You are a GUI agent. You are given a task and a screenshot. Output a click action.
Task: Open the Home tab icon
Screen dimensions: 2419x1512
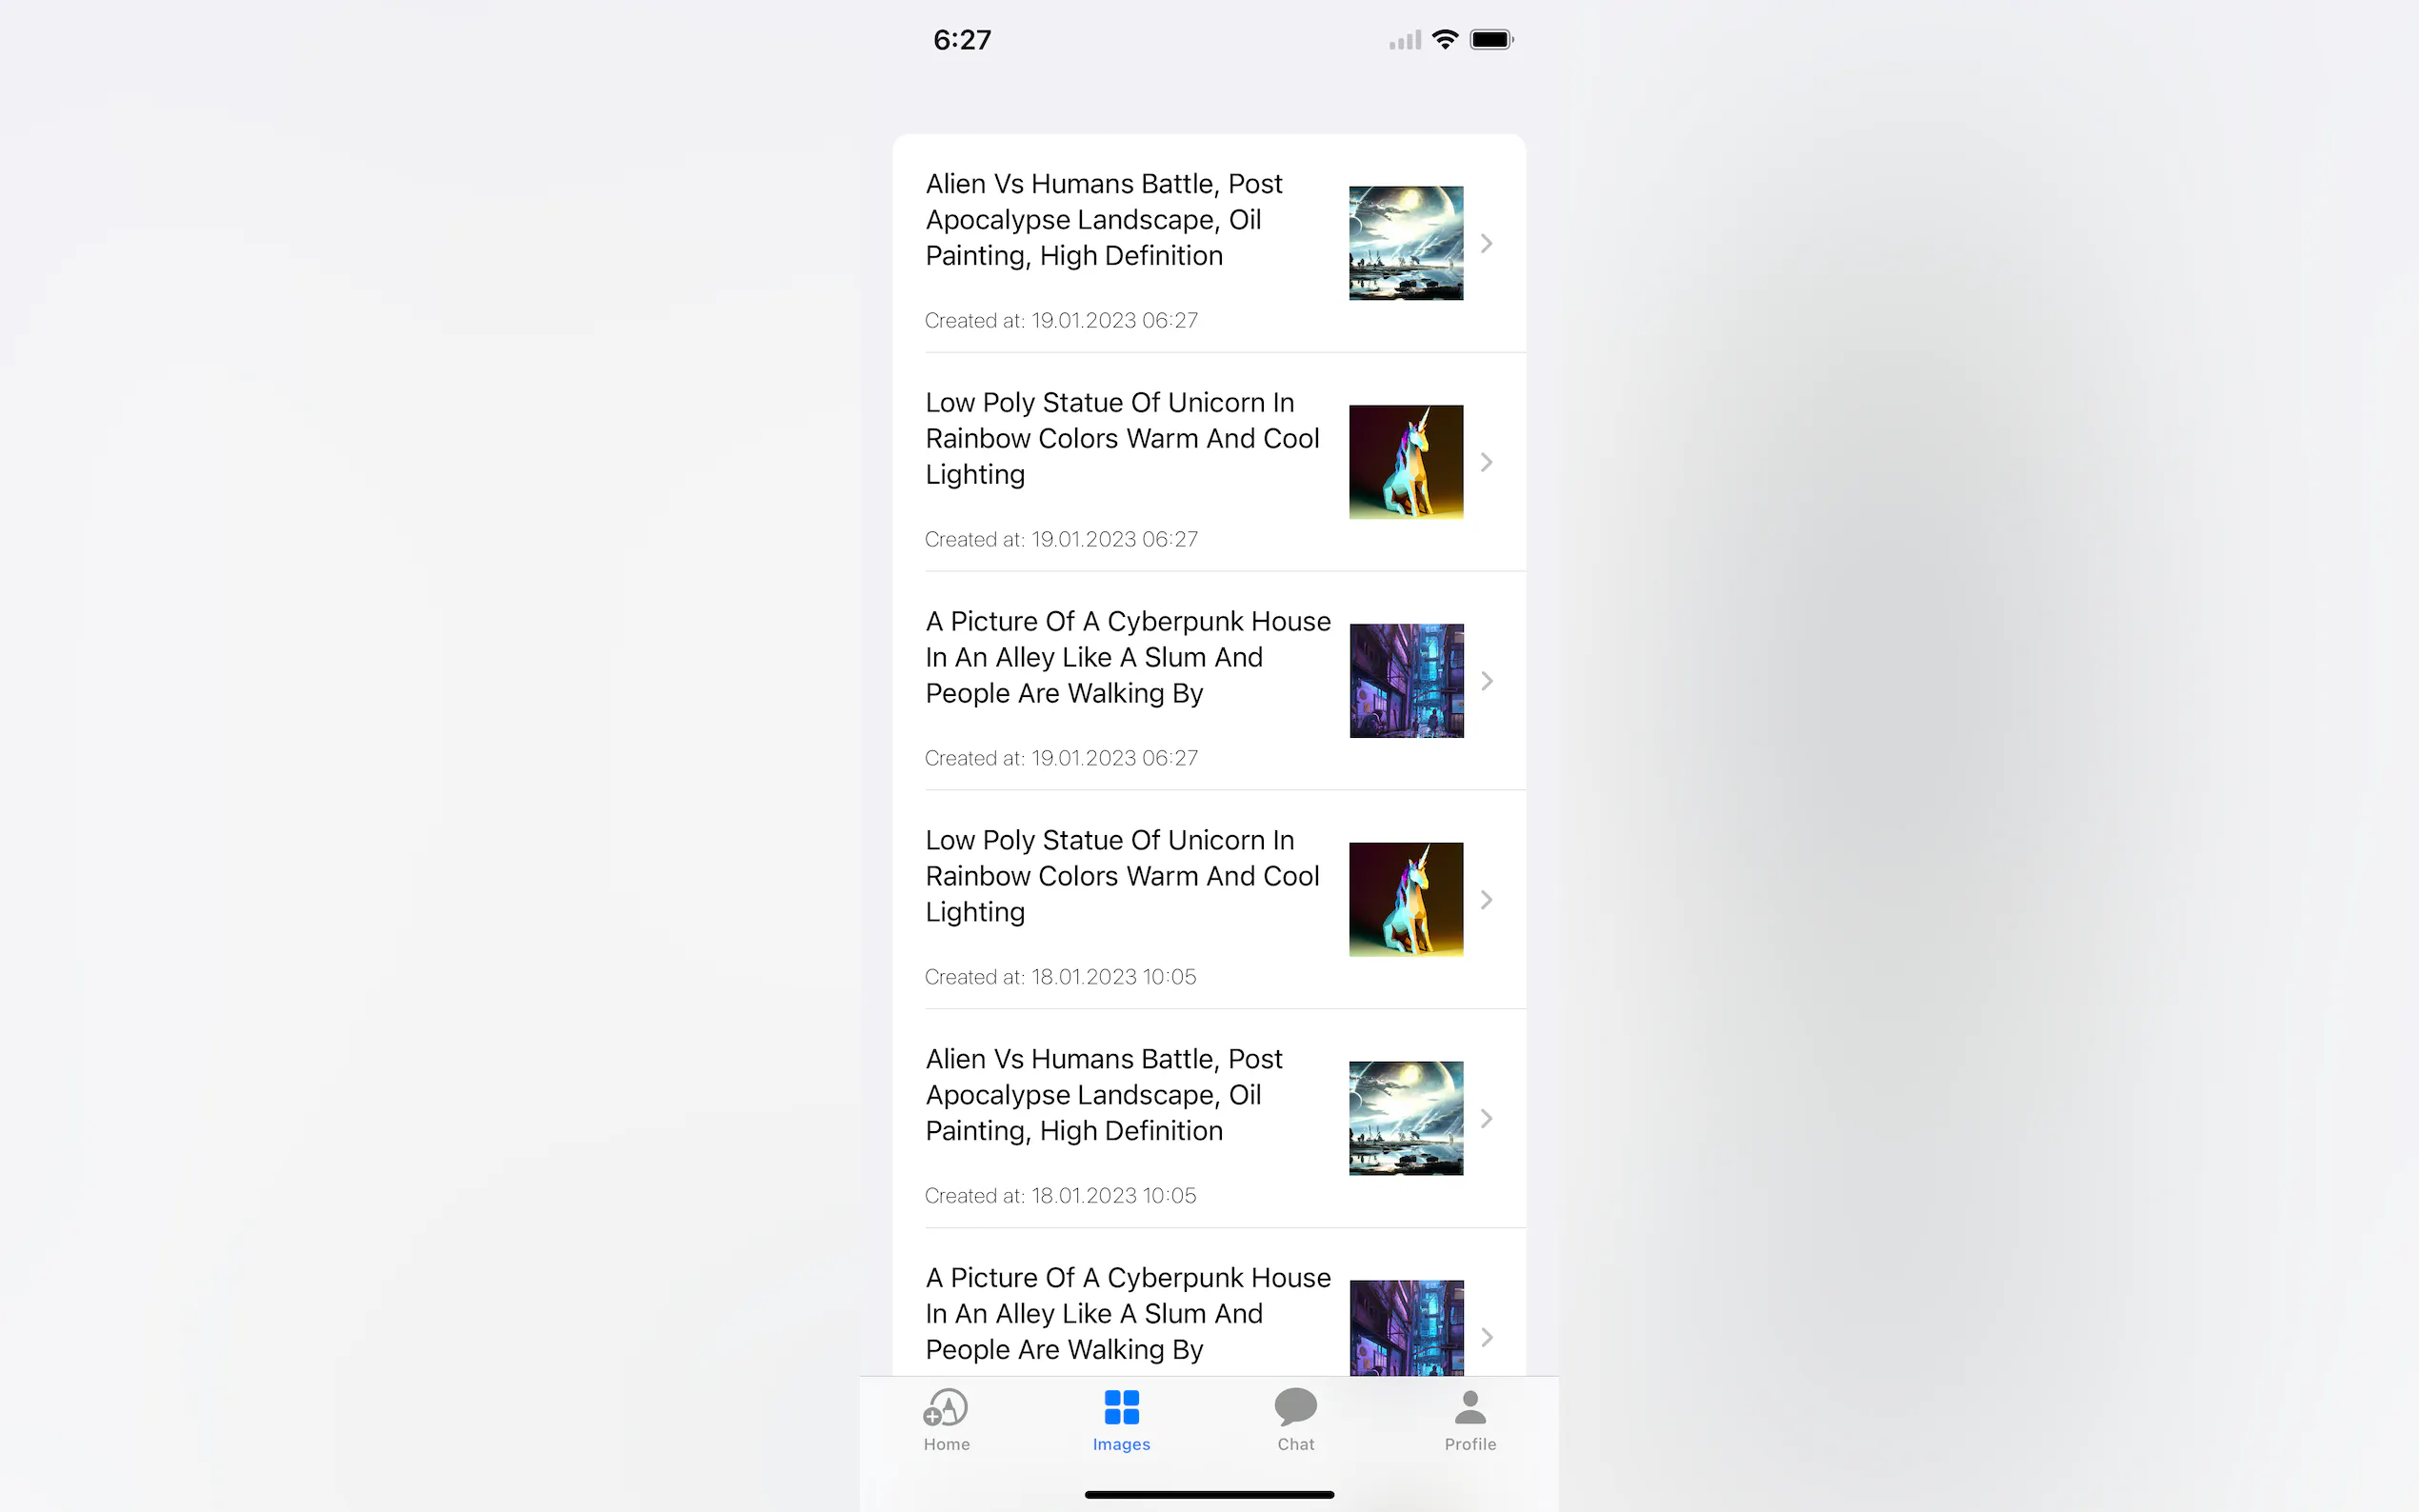pyautogui.click(x=946, y=1407)
